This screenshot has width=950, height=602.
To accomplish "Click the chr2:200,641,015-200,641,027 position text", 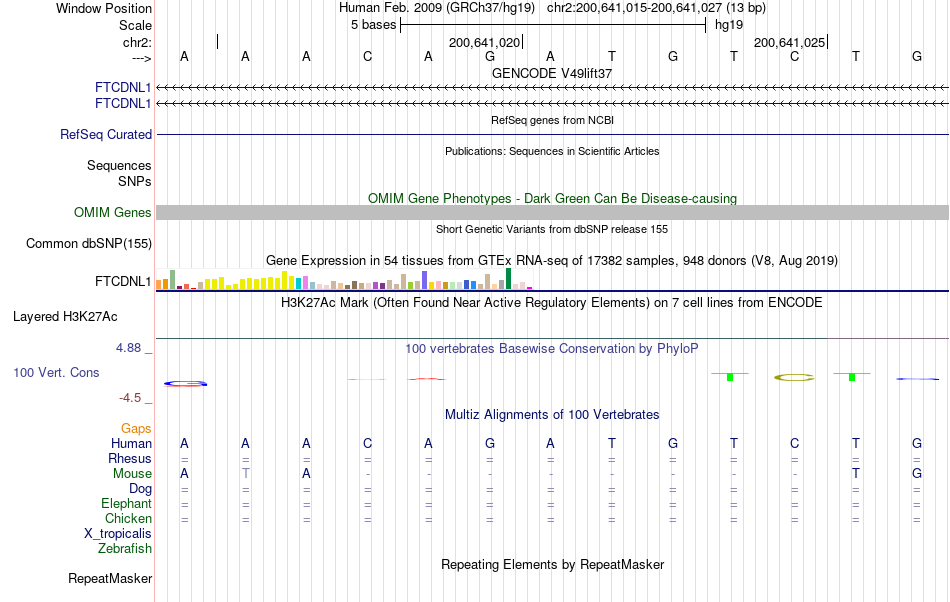I will tap(656, 8).
